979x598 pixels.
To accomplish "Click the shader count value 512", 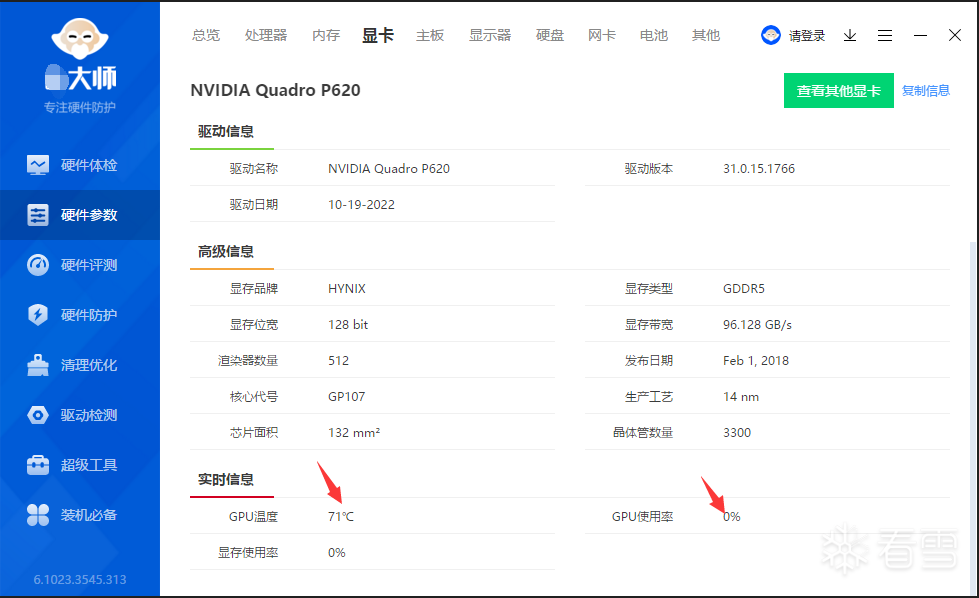I will [338, 361].
